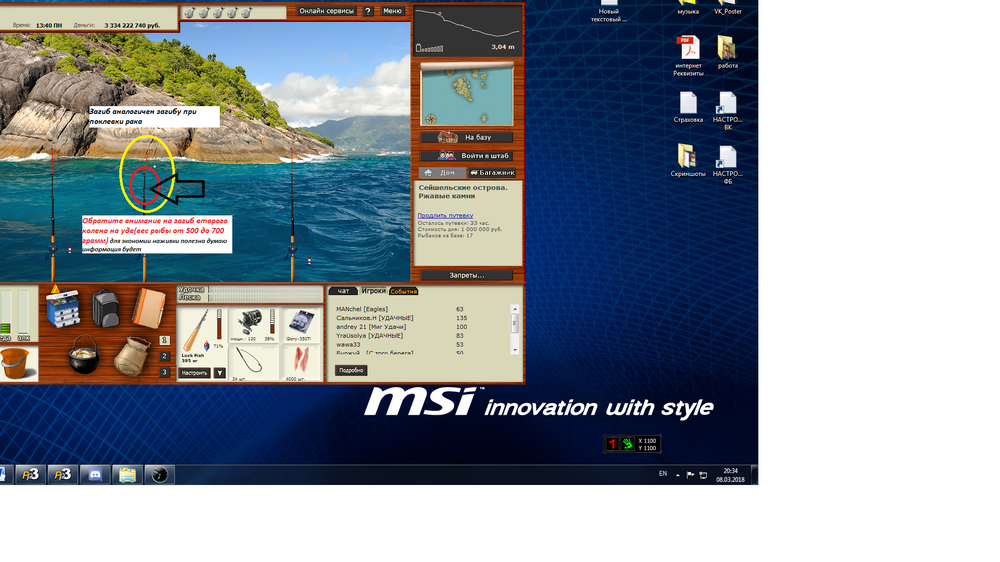
Task: Click the events list scrollbar
Action: 515,324
